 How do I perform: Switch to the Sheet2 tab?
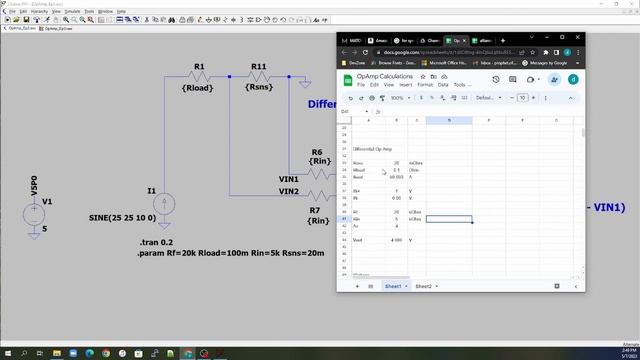pos(423,287)
